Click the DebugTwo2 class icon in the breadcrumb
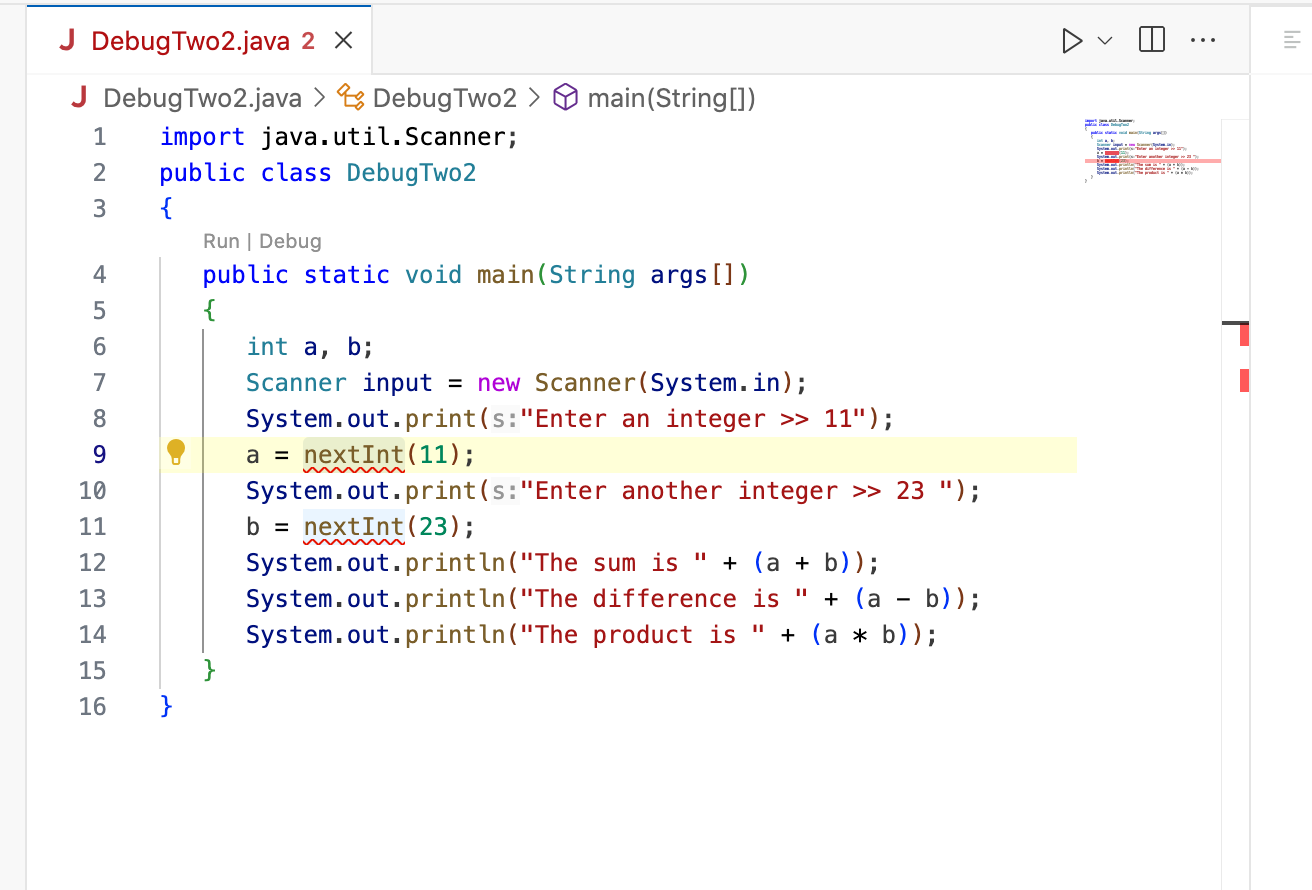The height and width of the screenshot is (890, 1312). click(x=350, y=97)
